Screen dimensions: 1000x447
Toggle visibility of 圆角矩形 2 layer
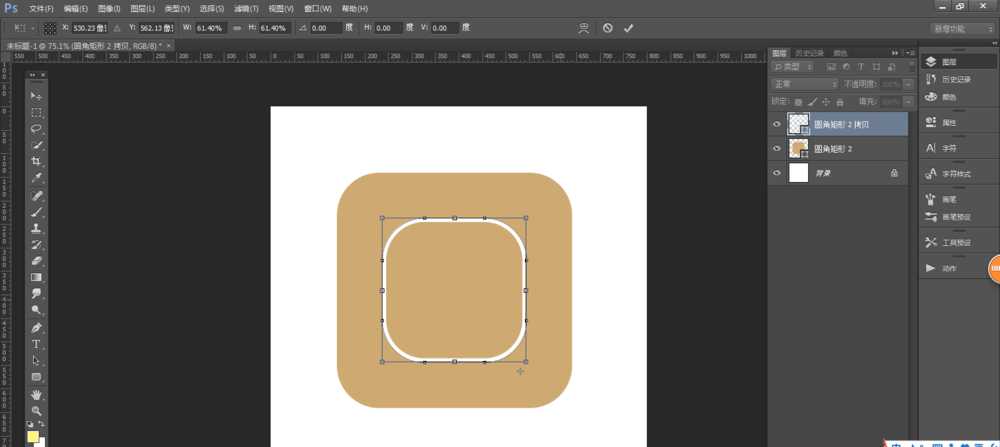pyautogui.click(x=777, y=149)
